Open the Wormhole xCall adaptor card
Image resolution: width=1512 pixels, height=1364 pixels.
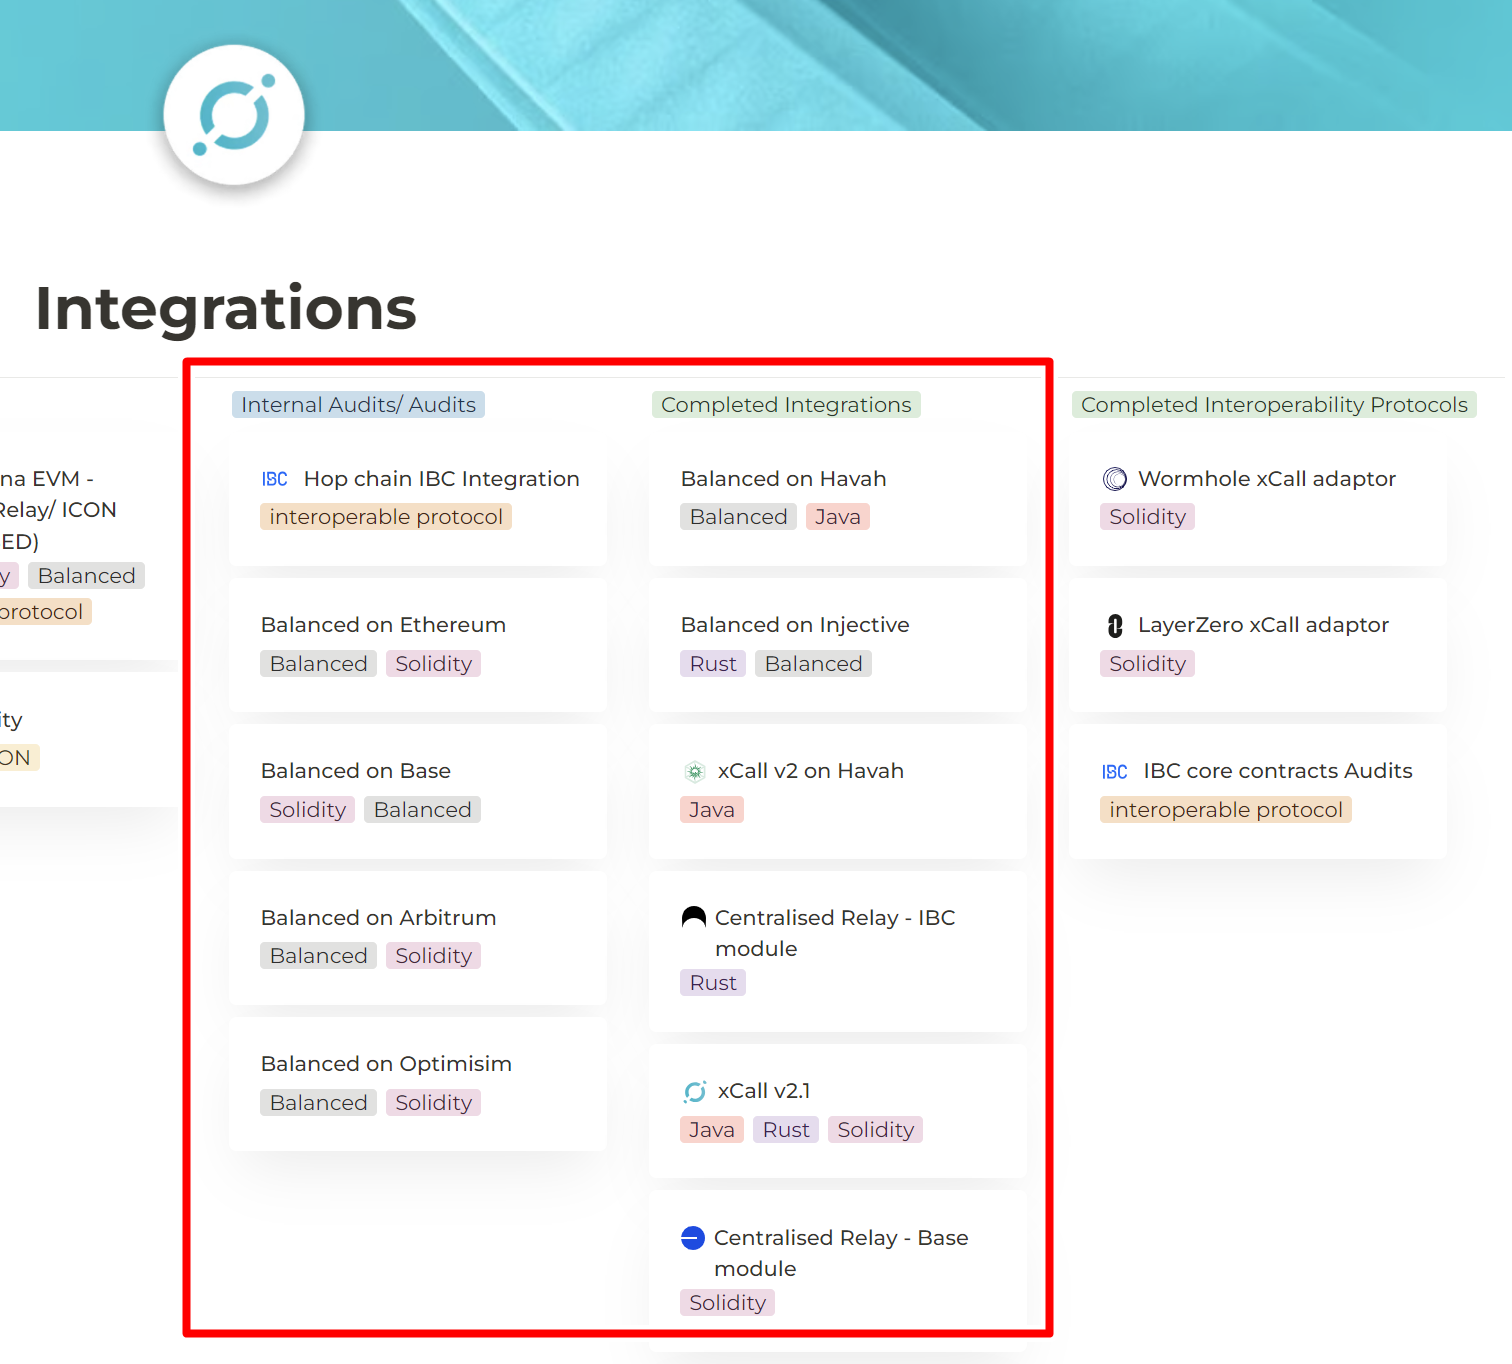click(x=1258, y=499)
